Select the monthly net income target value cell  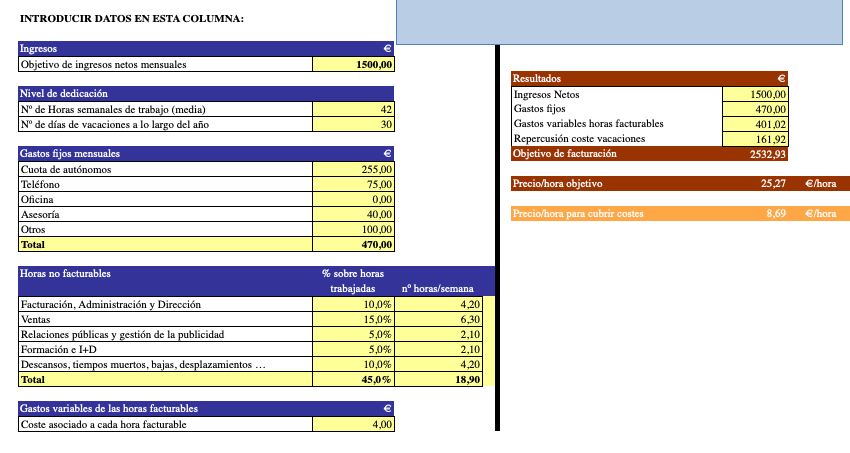[x=354, y=64]
